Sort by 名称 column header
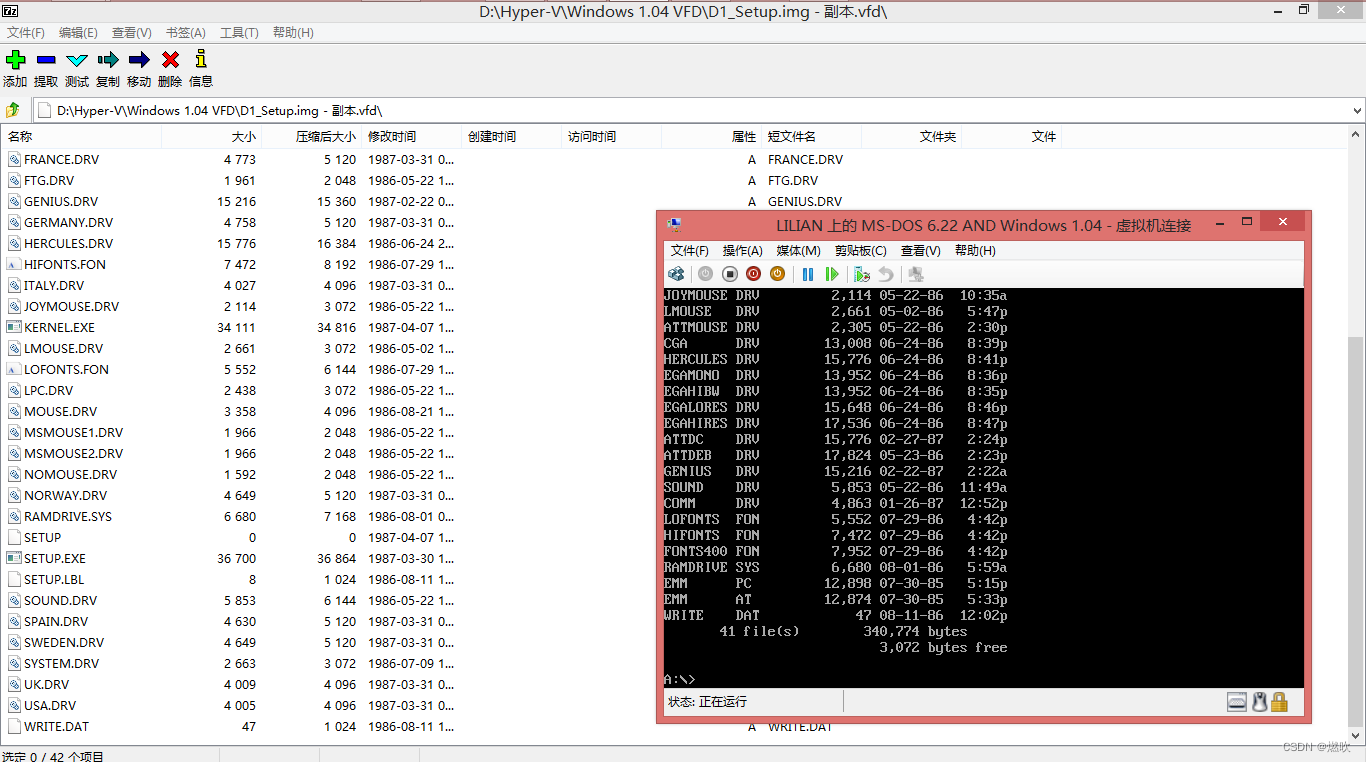The height and width of the screenshot is (762, 1366). click(x=81, y=136)
